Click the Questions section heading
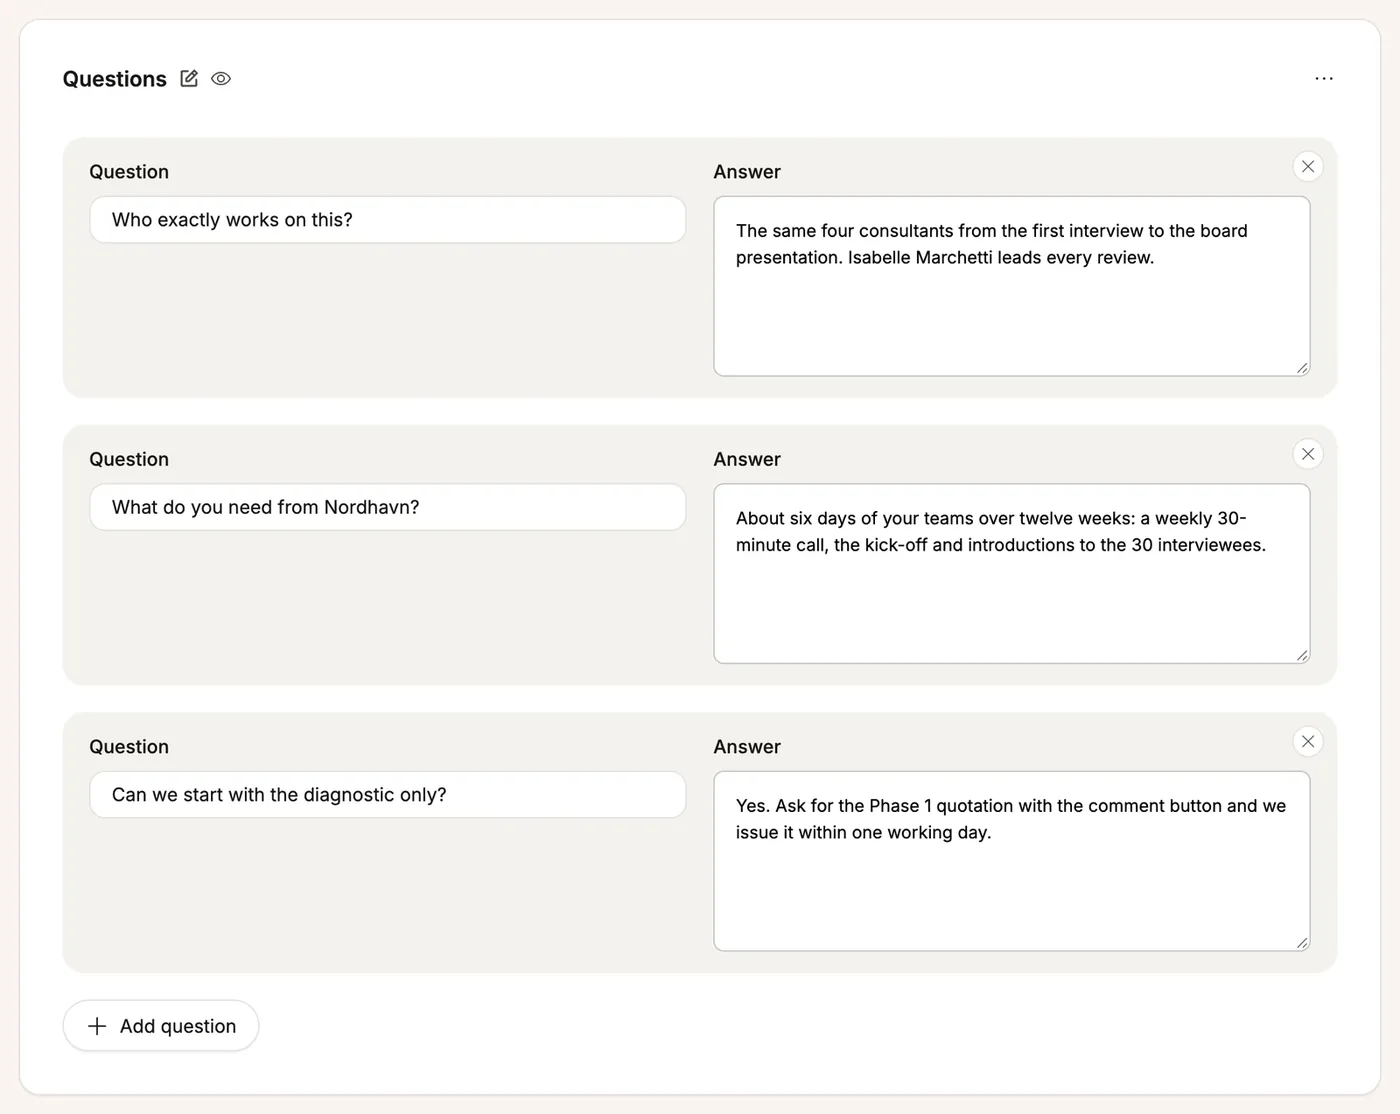The height and width of the screenshot is (1114, 1400). (x=115, y=79)
